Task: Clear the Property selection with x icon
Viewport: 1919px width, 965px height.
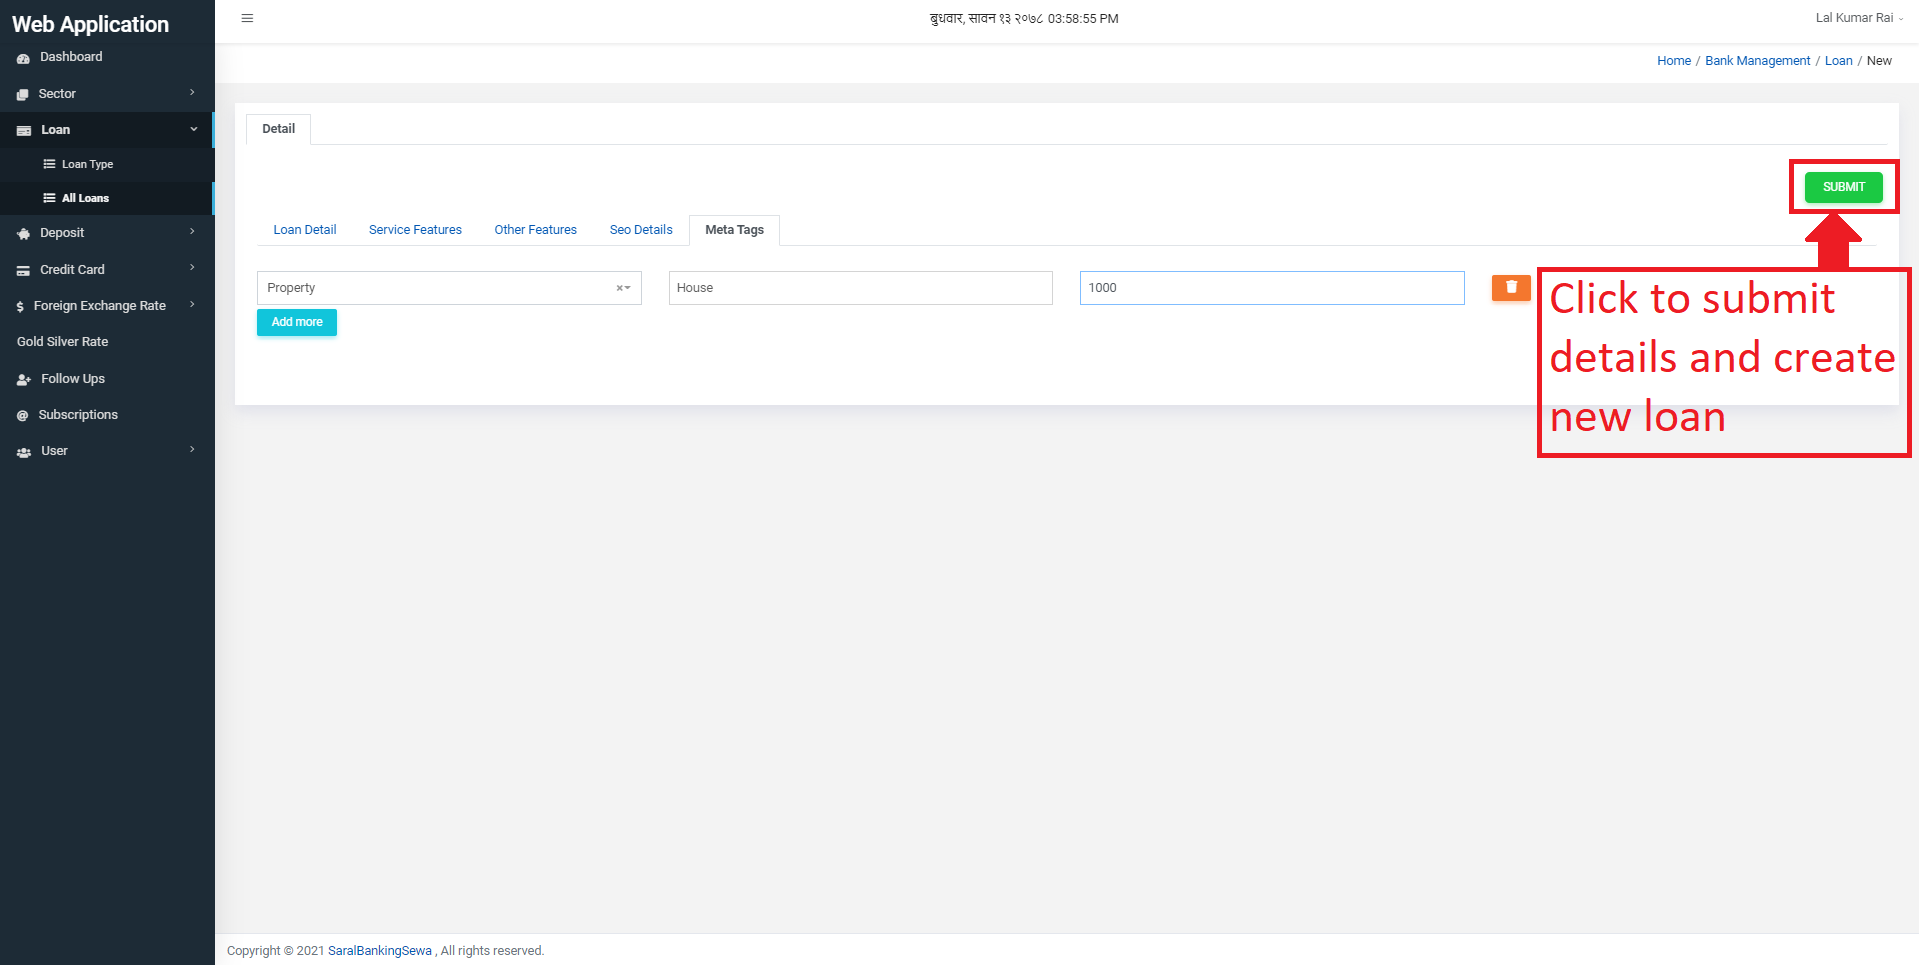Action: pos(619,288)
